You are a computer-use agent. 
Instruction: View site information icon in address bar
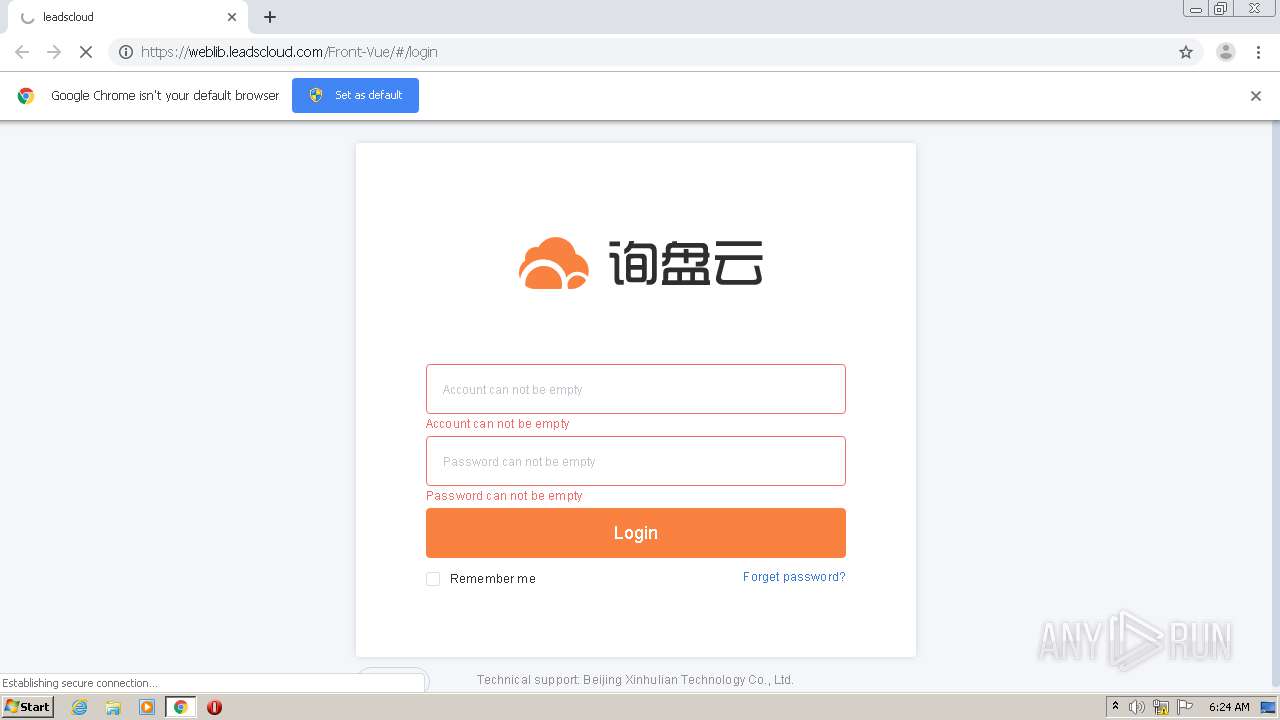(x=126, y=52)
